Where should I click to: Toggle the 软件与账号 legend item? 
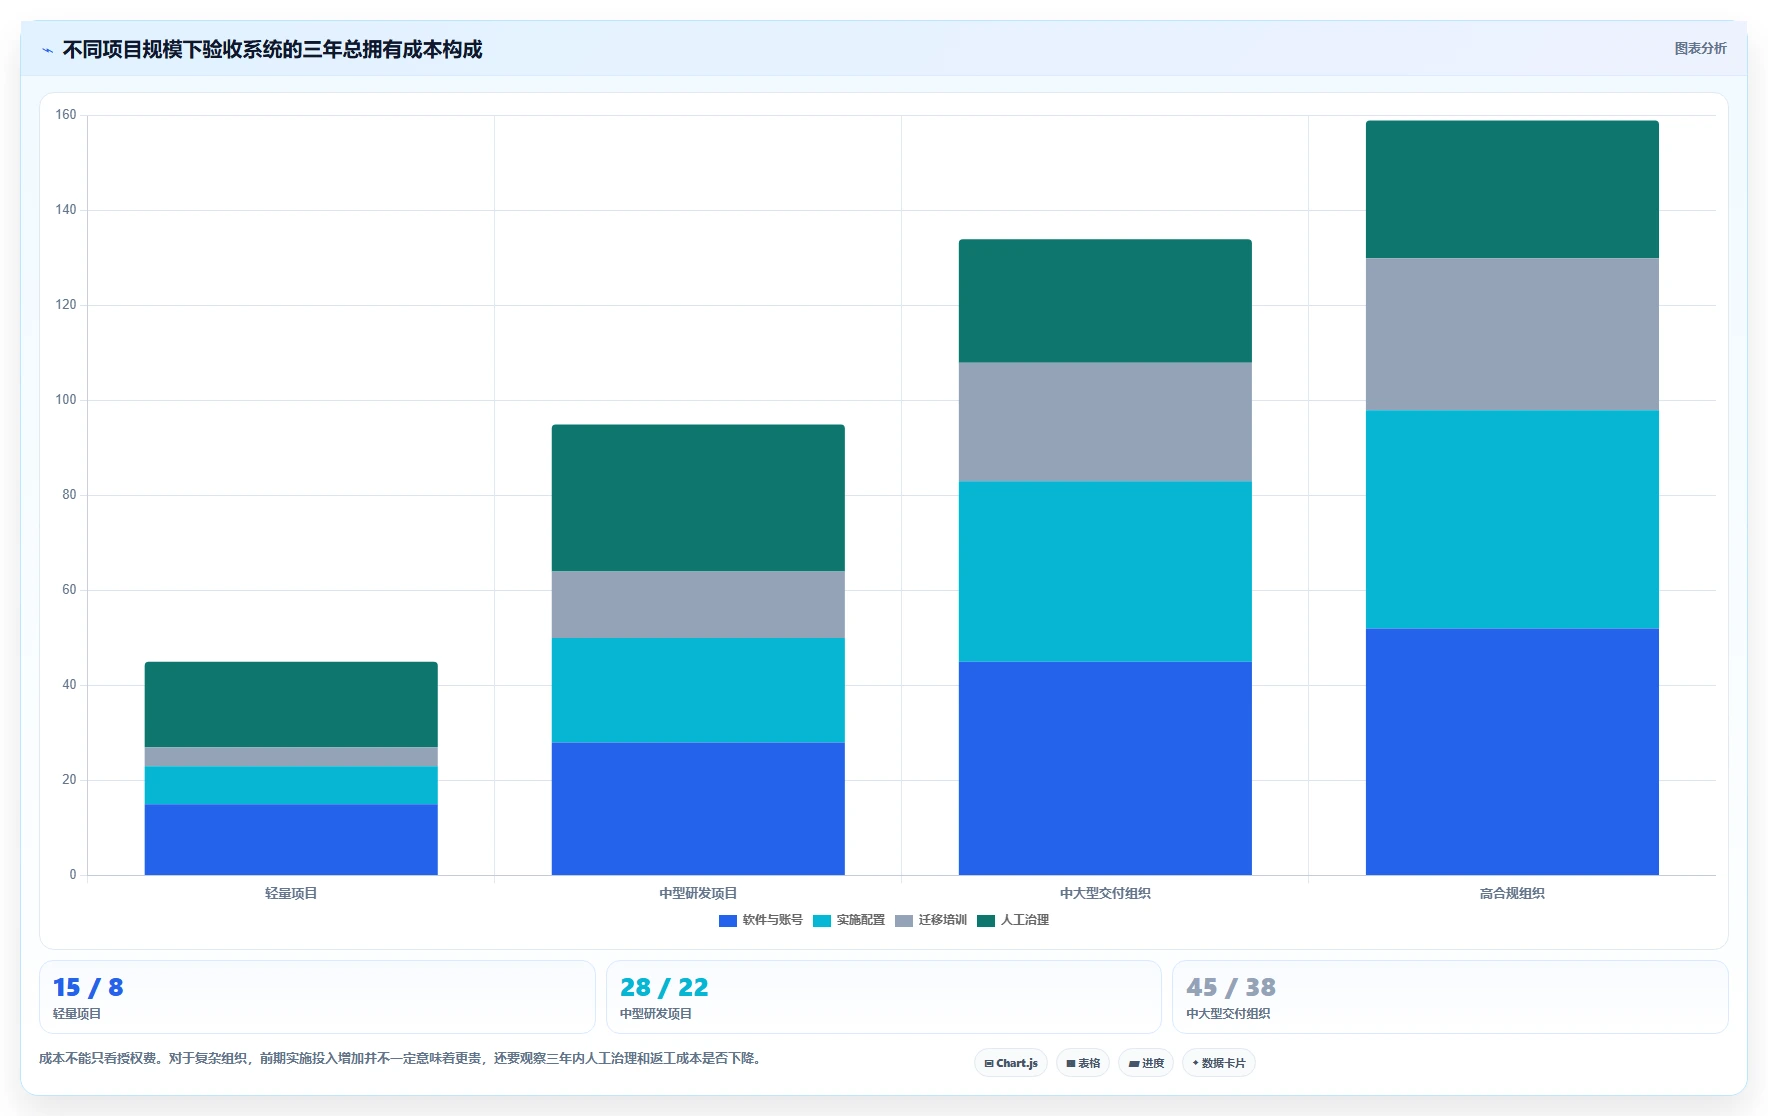[x=761, y=920]
